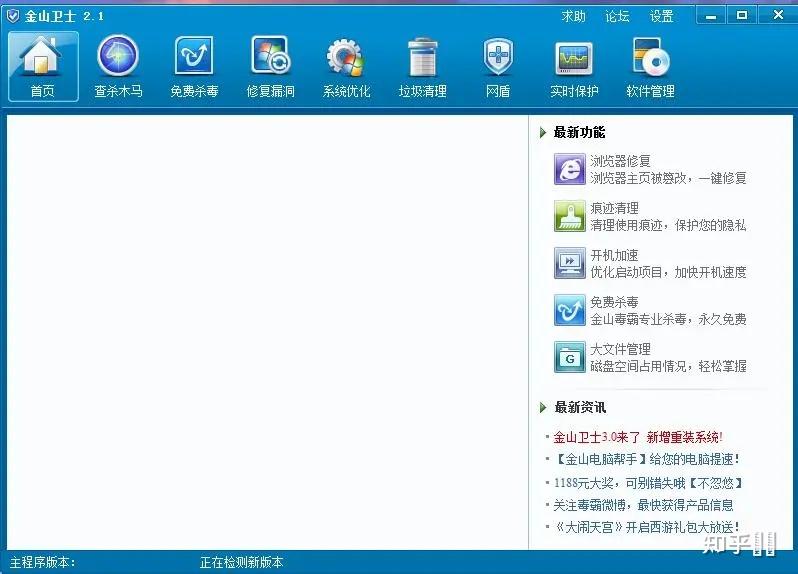Collapse the 最新功能 section arrow

543,133
